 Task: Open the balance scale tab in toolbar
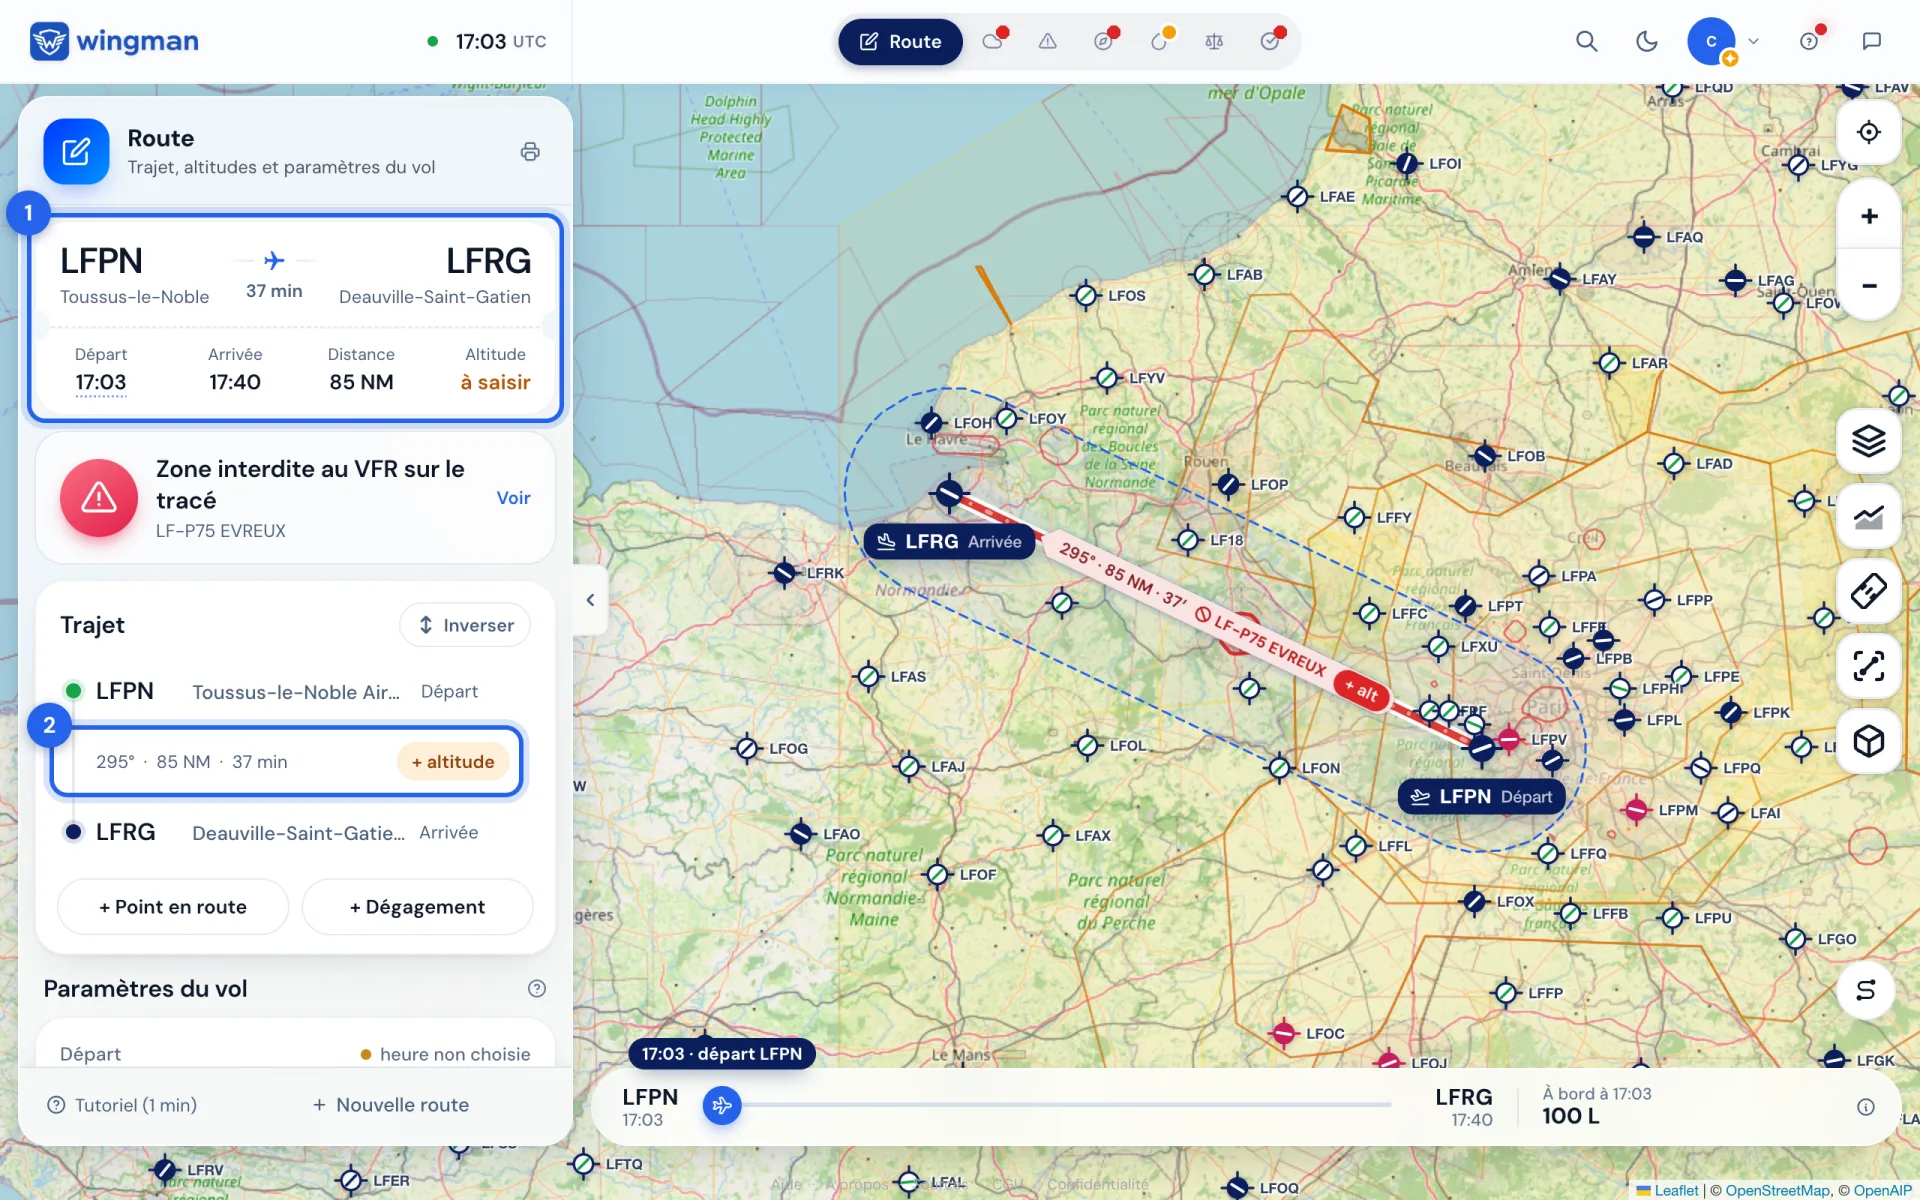1214,41
